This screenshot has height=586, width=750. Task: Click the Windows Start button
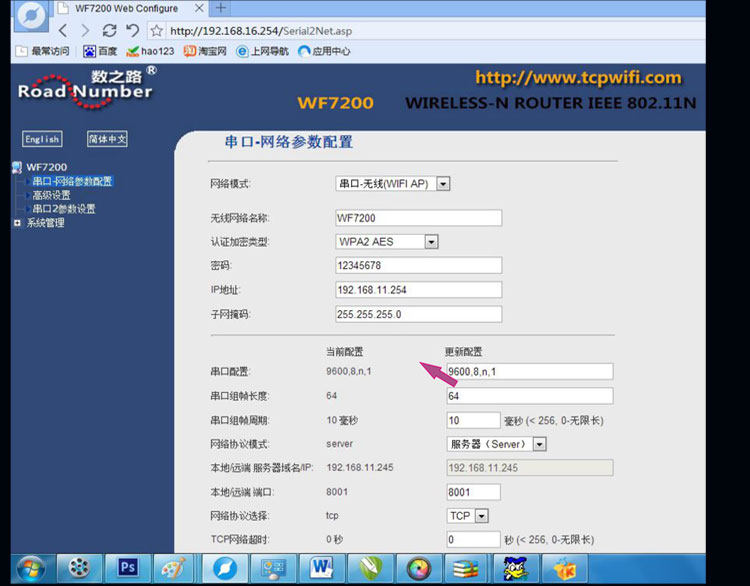[x=31, y=569]
